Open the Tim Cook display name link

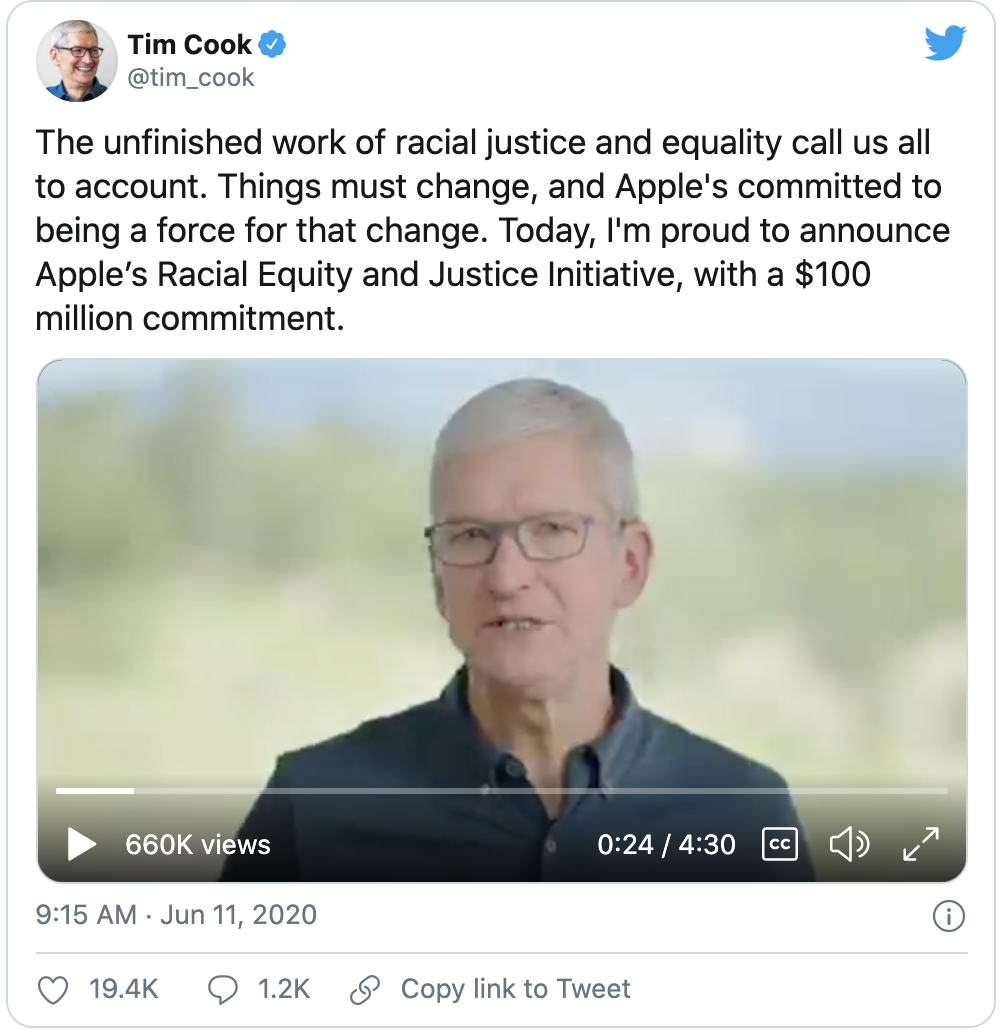[x=189, y=44]
